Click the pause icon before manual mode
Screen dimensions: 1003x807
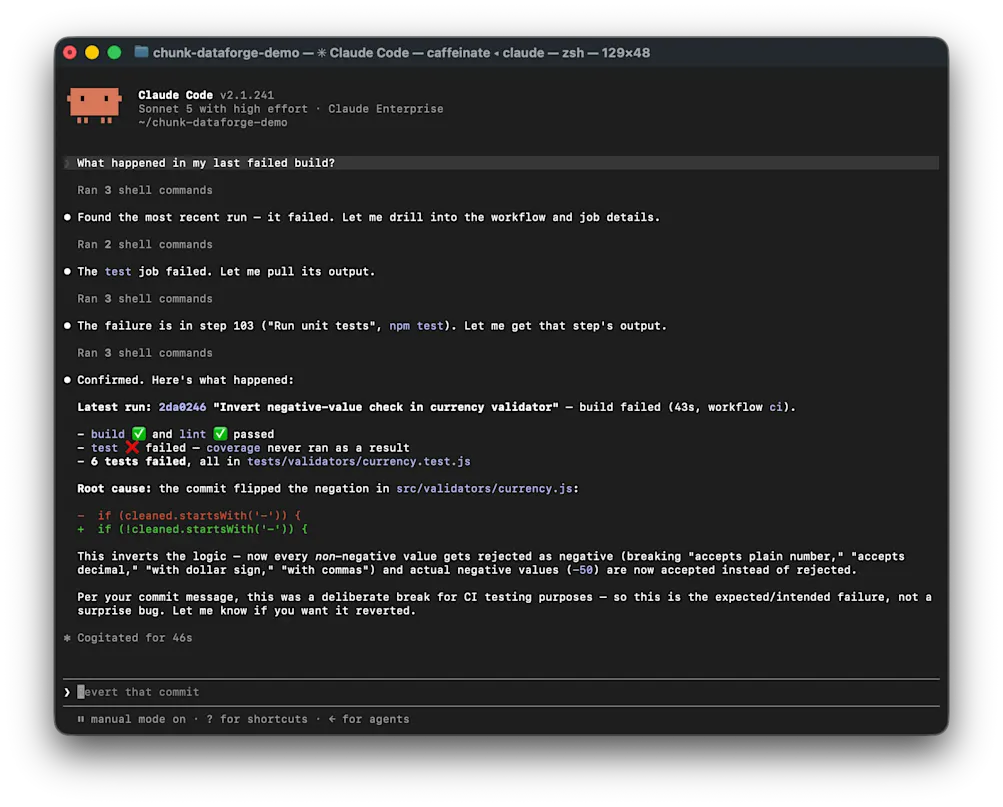pyautogui.click(x=81, y=719)
